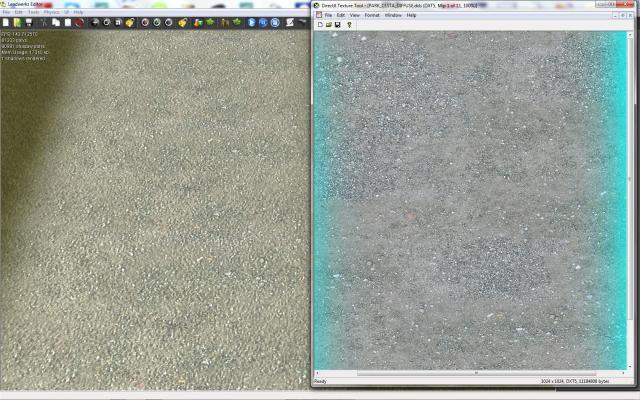The width and height of the screenshot is (640, 400).
Task: Select the Cut scissors icon in Leadwerks toolbar
Action: pyautogui.click(x=45, y=22)
